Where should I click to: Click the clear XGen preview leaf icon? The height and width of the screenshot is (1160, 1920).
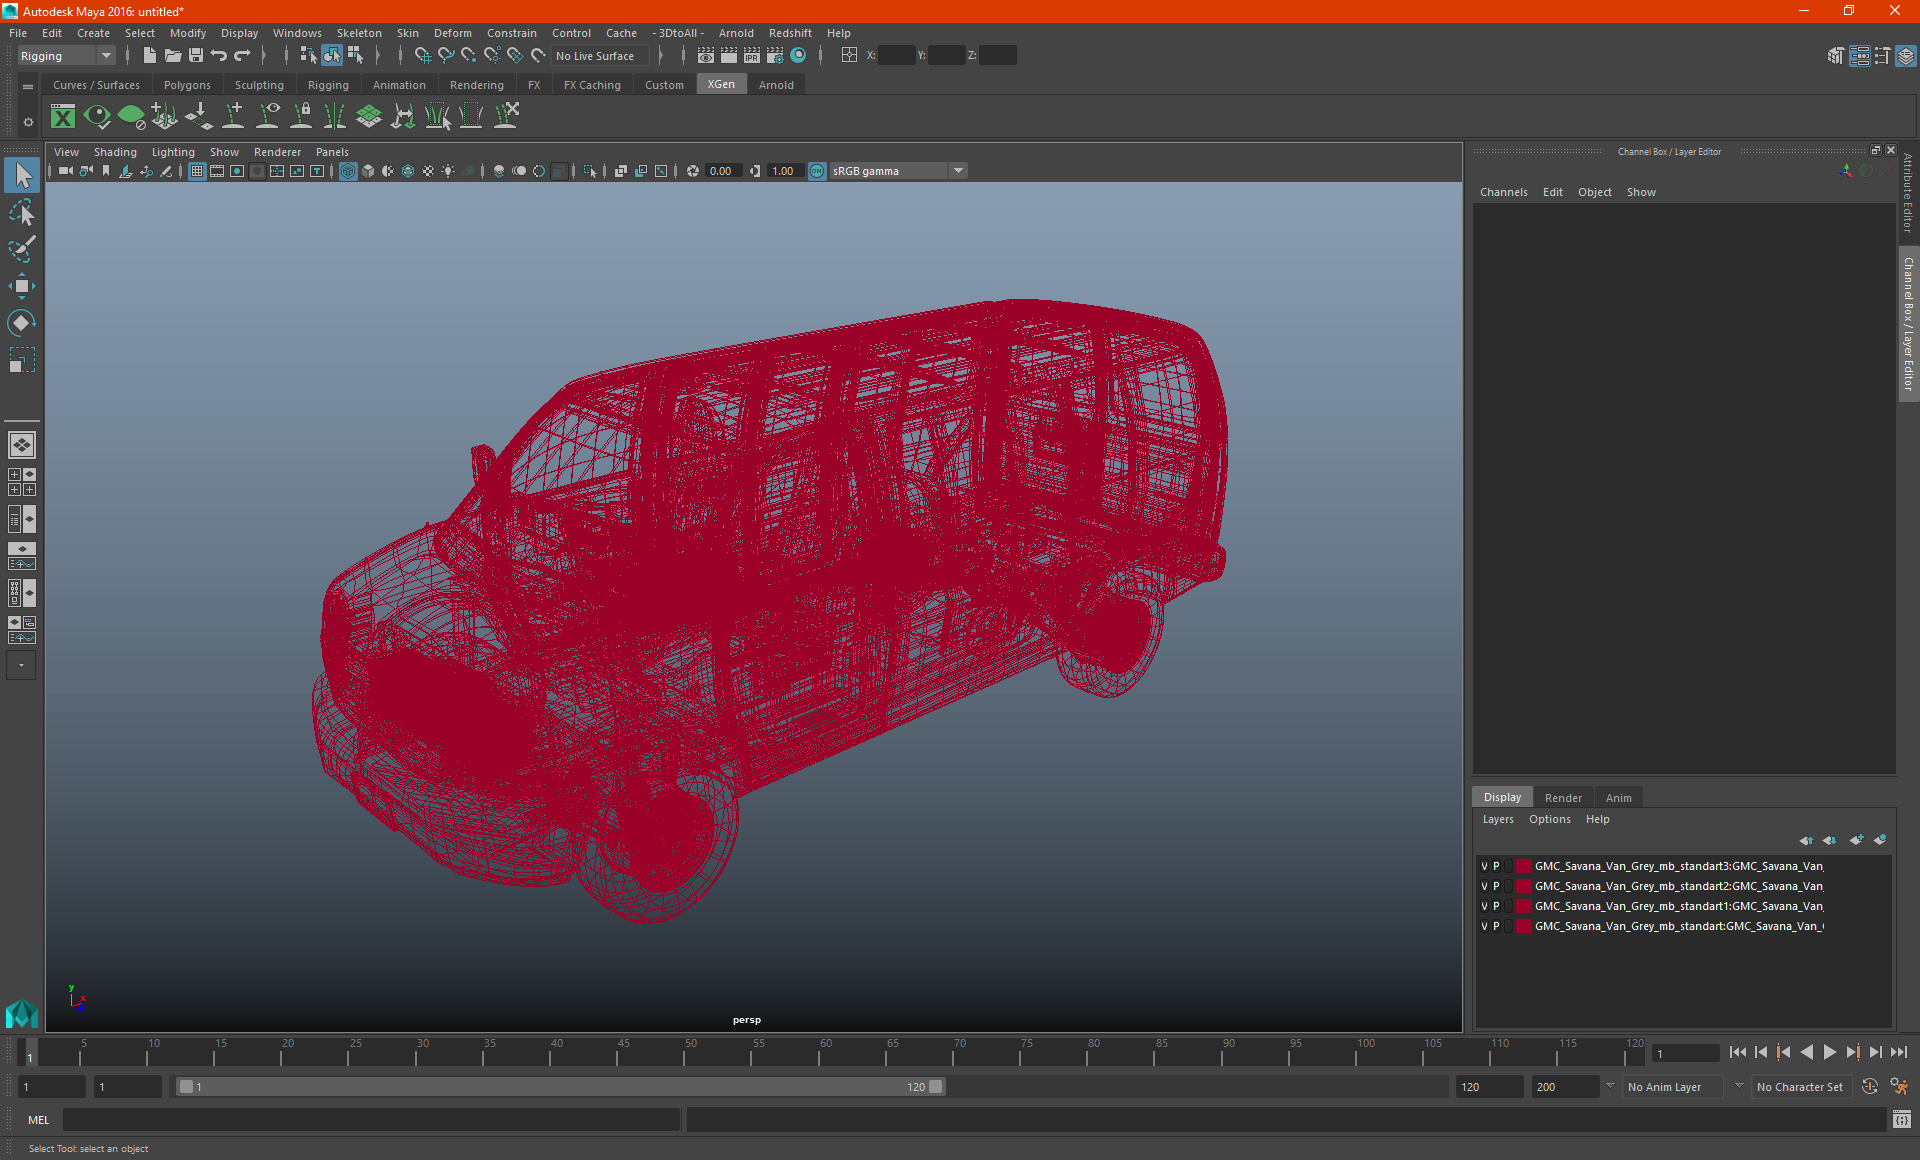pos(131,117)
